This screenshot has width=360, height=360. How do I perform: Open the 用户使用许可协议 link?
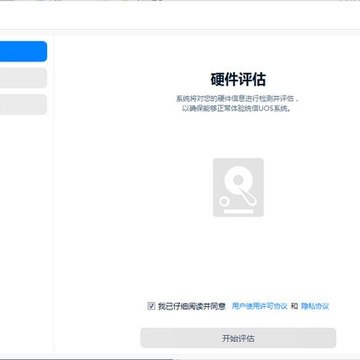[x=260, y=306]
